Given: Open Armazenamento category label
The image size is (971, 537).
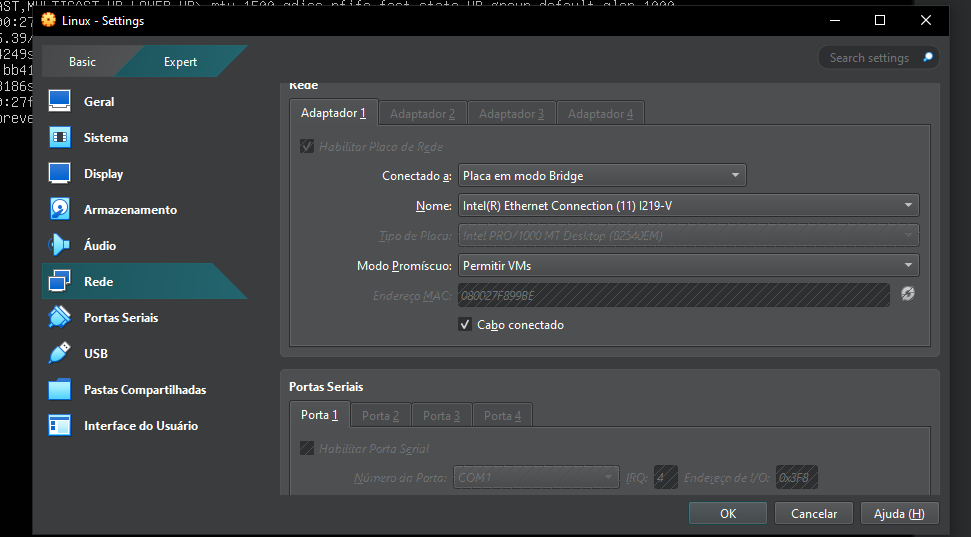Looking at the screenshot, I should [131, 209].
